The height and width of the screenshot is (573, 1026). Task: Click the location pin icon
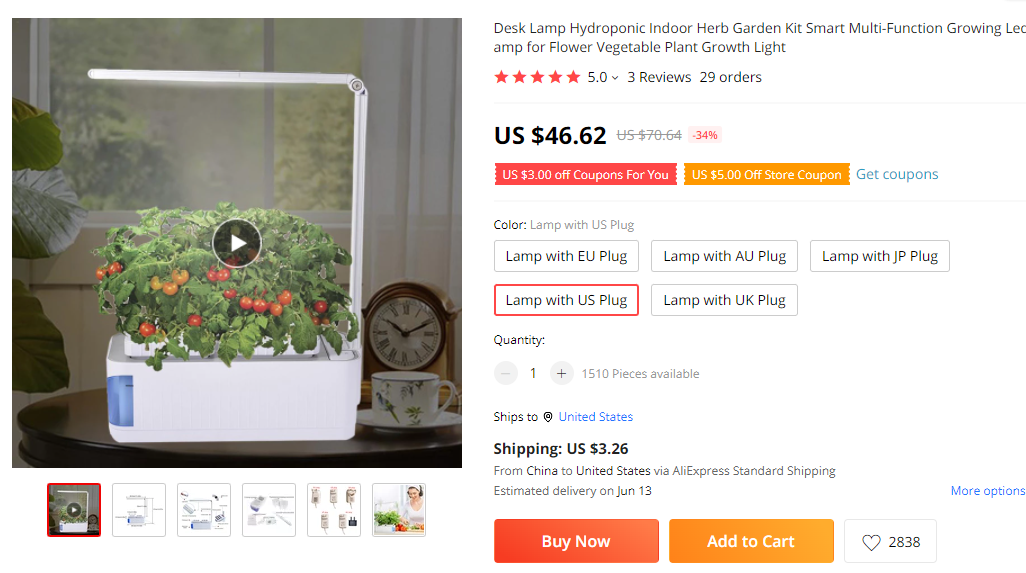548,417
